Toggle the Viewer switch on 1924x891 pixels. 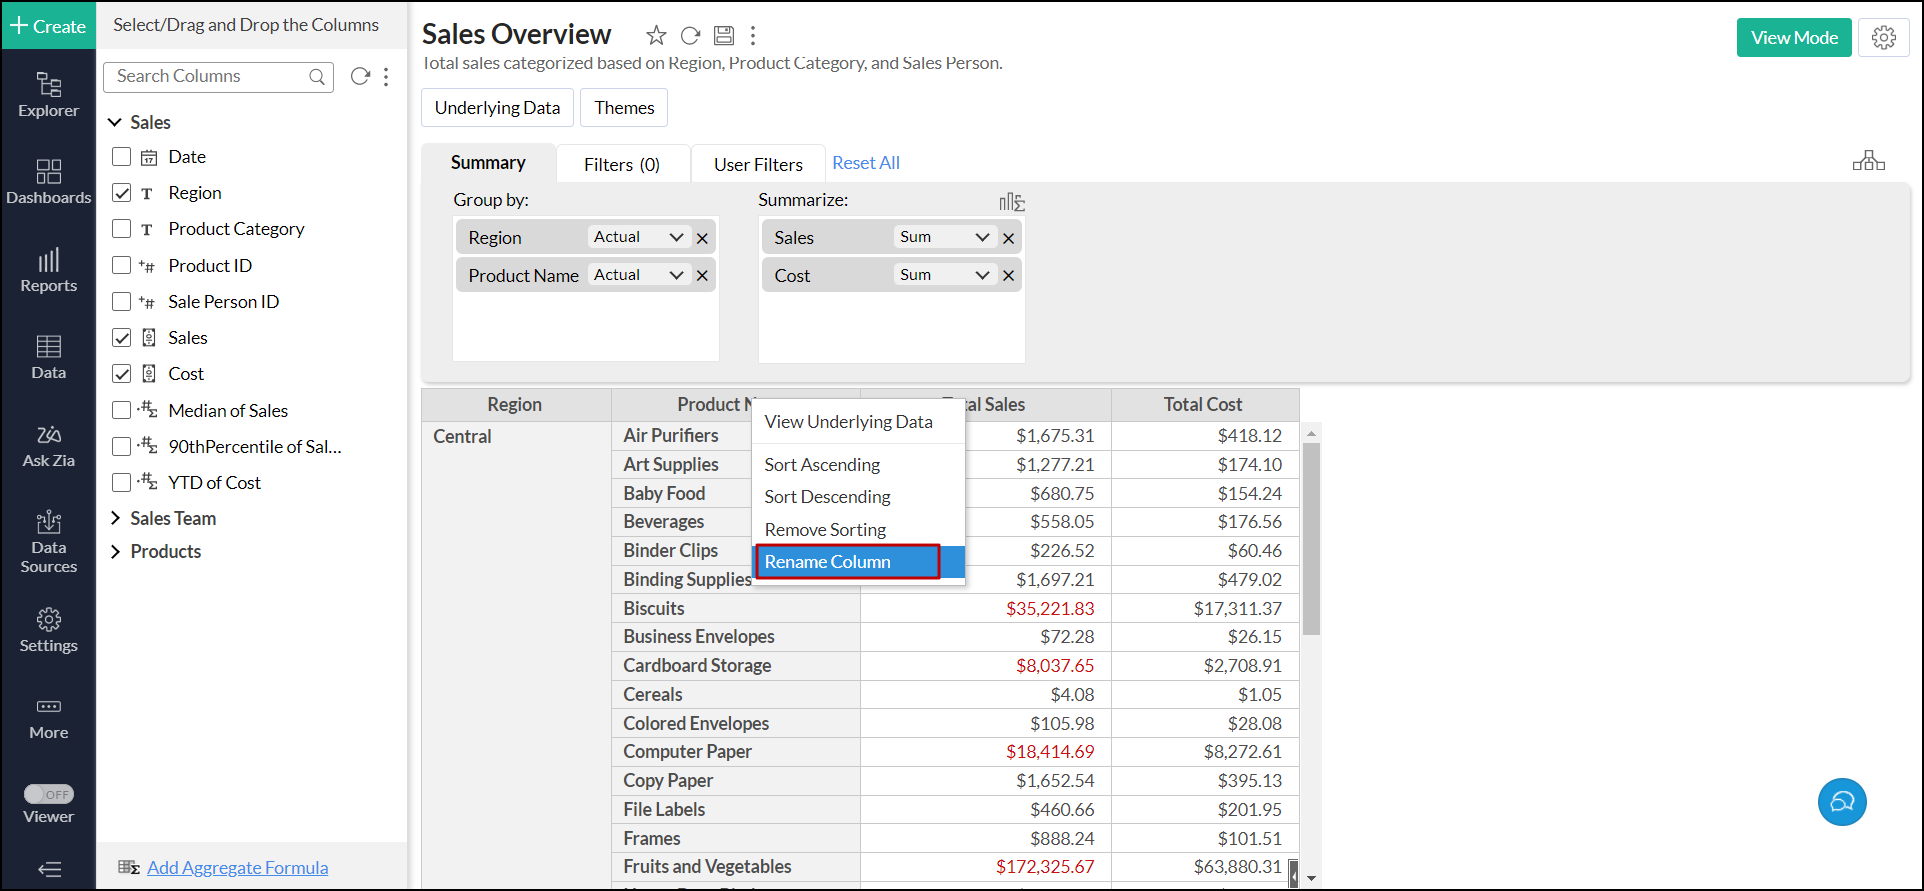point(49,794)
